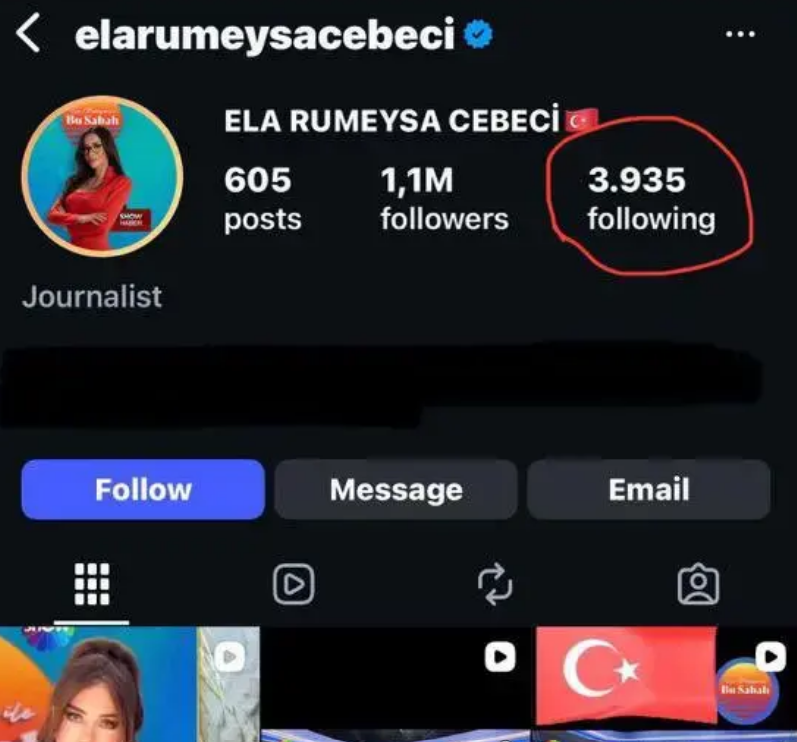
Task: Switch to the Reels tab icon
Action: point(293,584)
